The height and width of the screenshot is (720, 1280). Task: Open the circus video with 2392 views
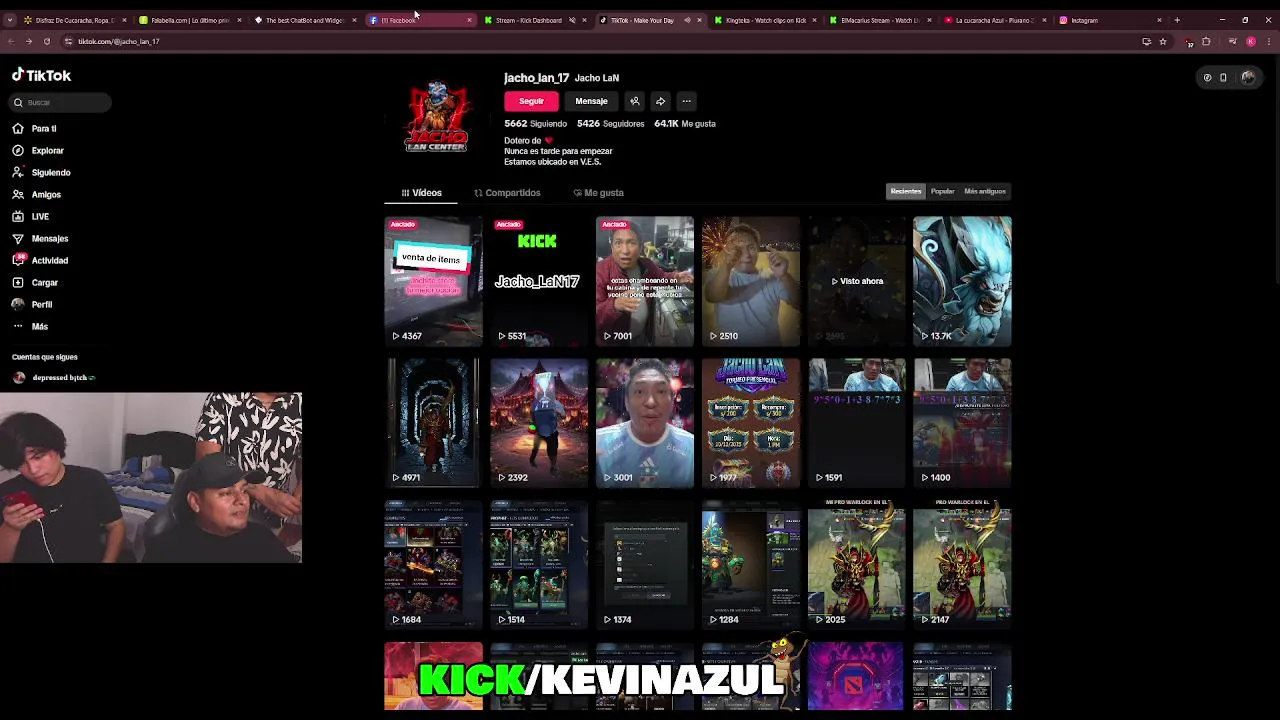[x=538, y=422]
